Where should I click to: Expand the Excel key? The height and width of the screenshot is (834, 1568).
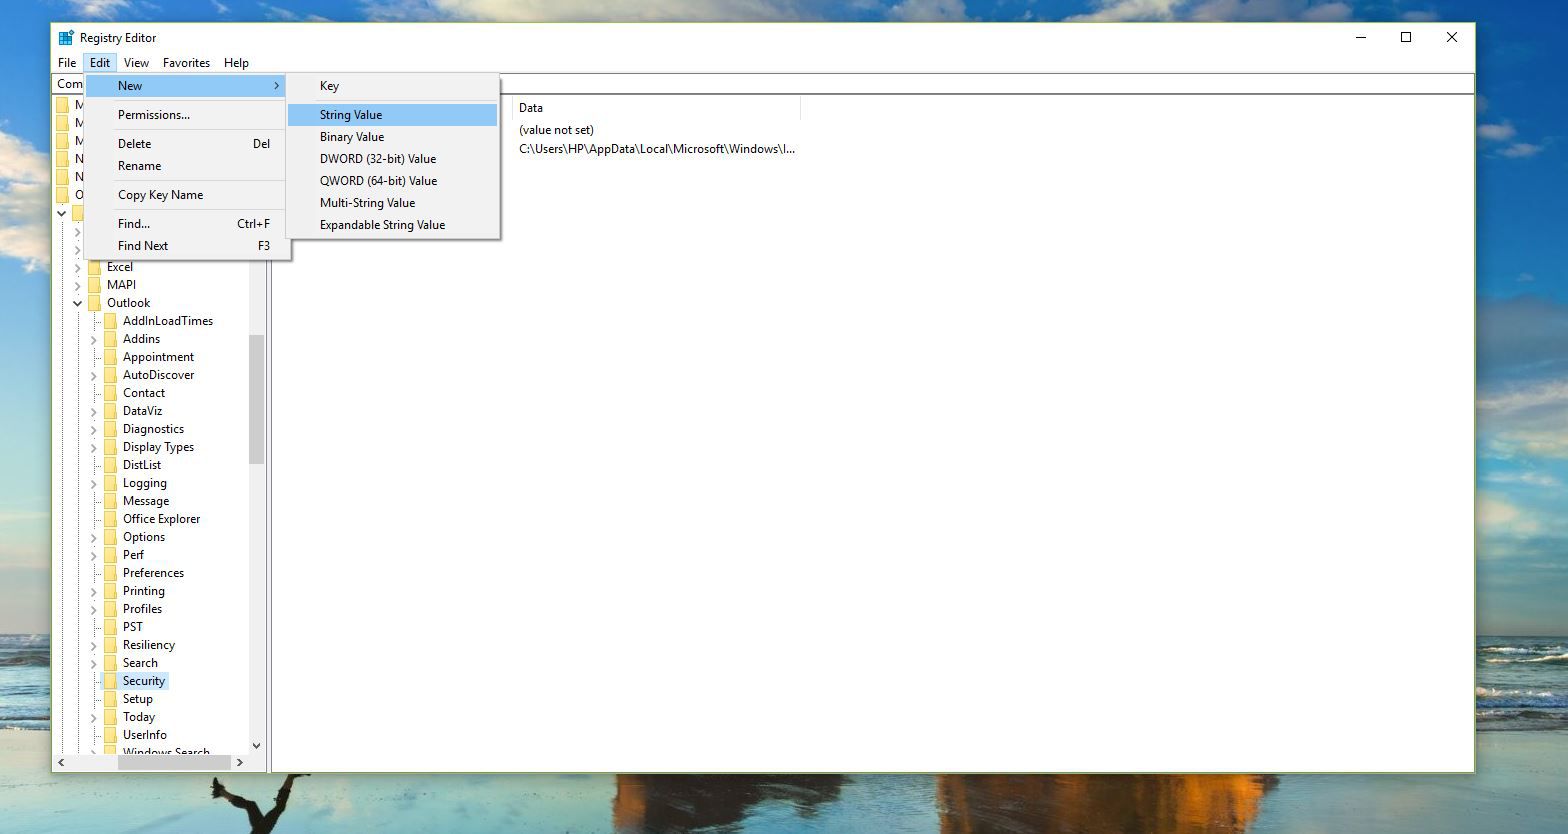pyautogui.click(x=77, y=267)
